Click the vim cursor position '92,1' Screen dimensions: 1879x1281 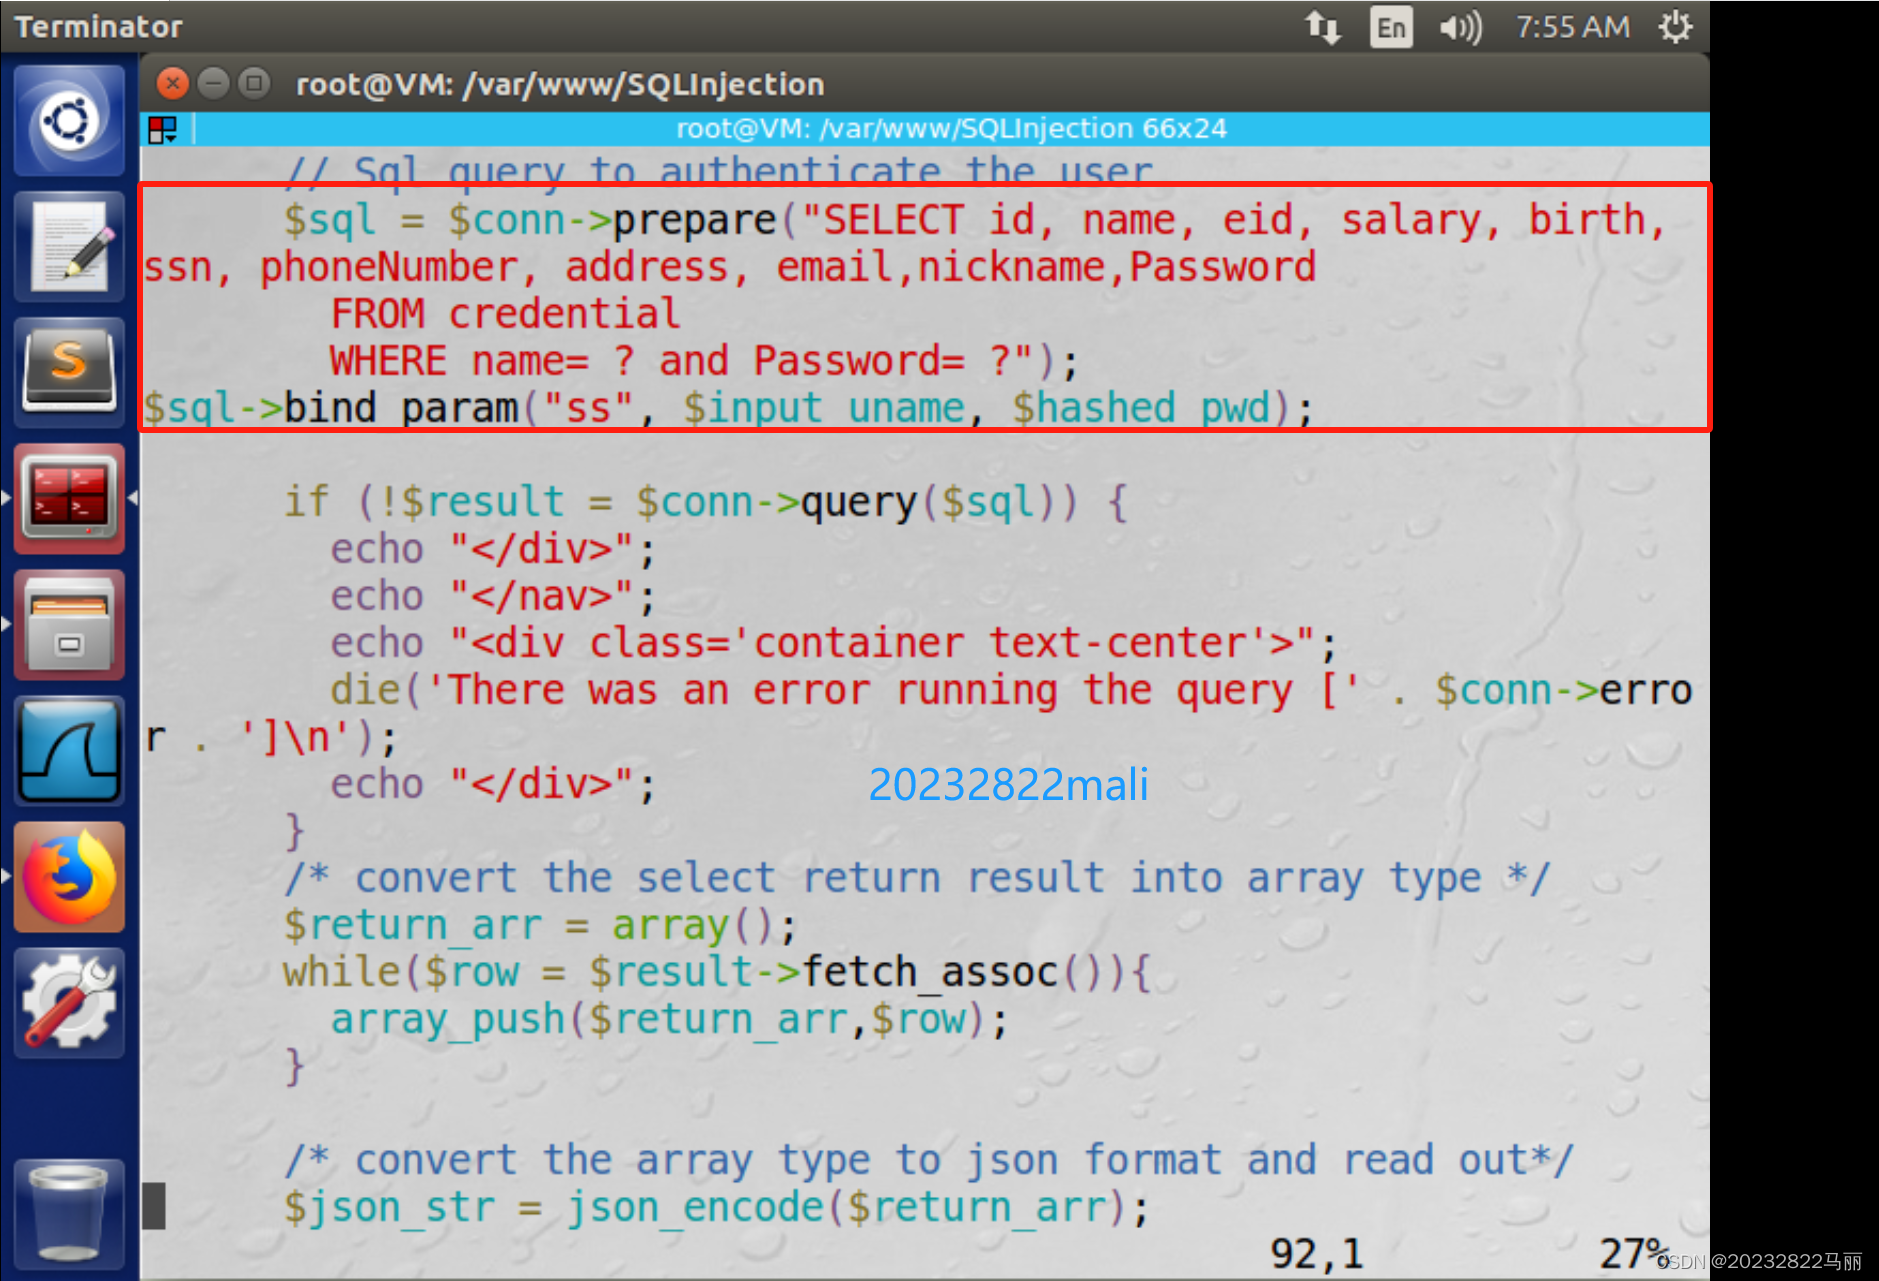pos(1317,1253)
